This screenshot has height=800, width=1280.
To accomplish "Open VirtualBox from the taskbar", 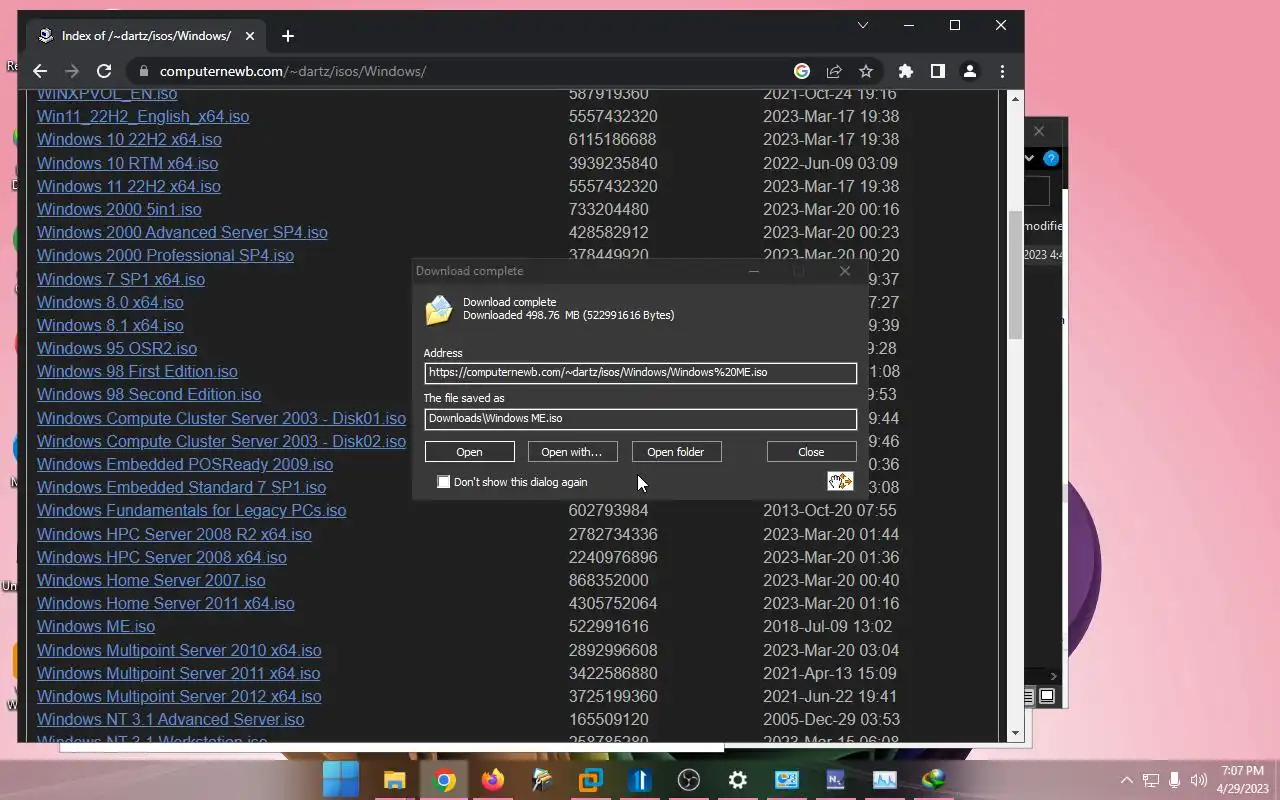I will pyautogui.click(x=591, y=780).
